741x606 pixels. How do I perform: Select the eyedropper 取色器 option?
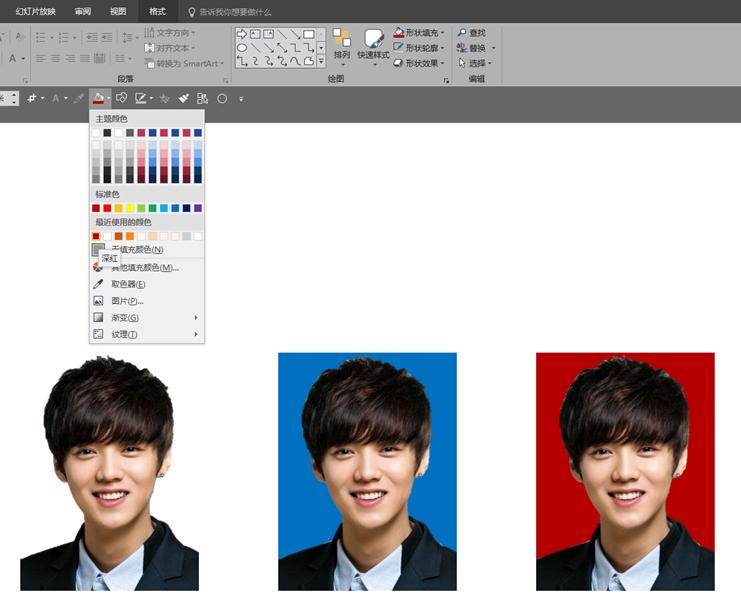[x=128, y=284]
